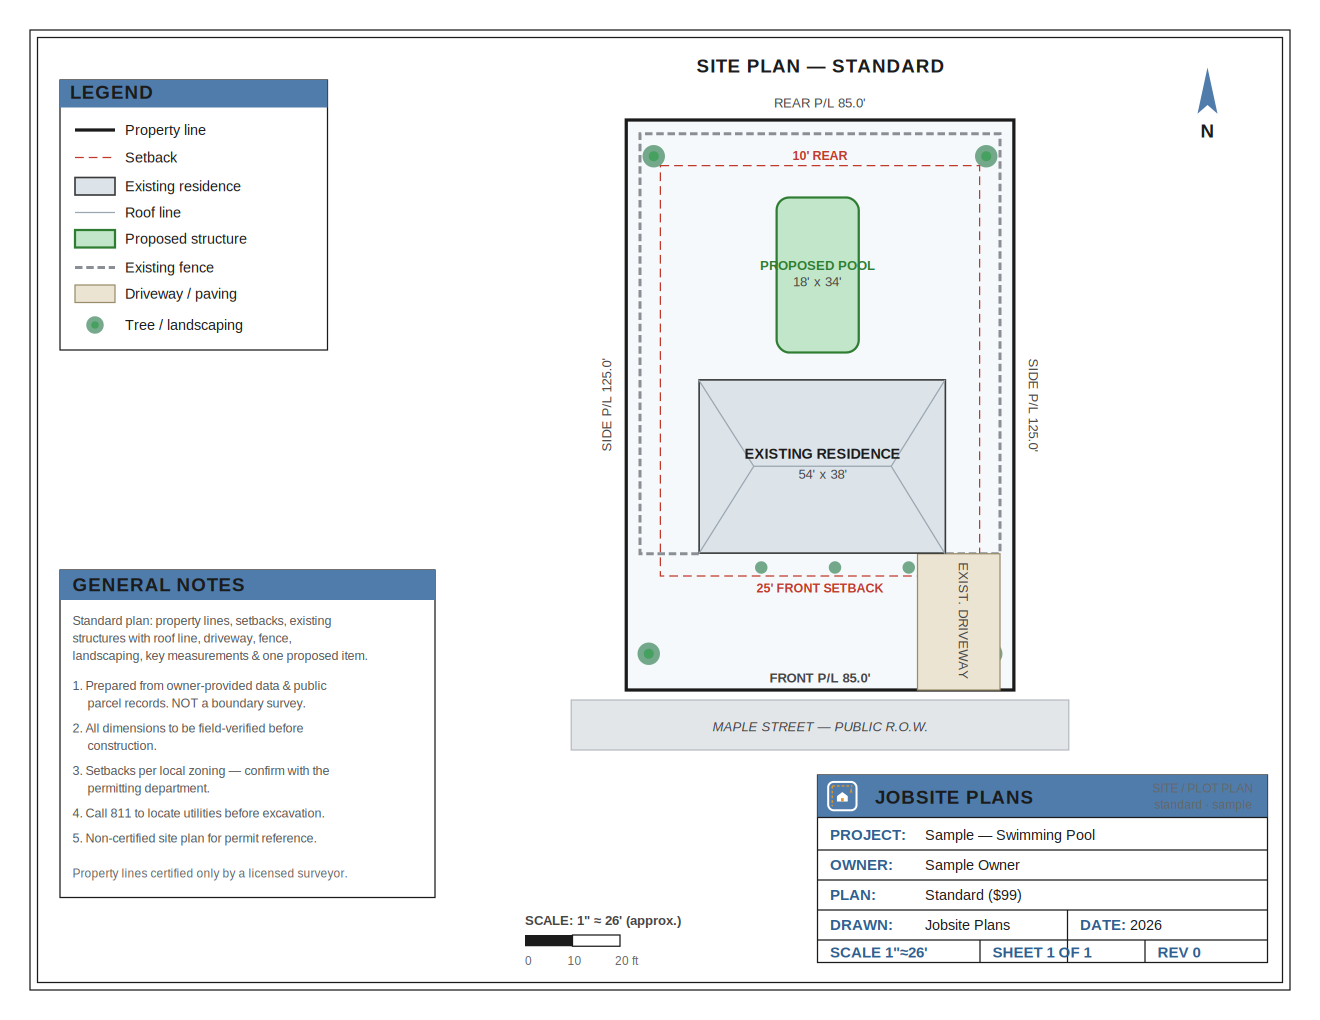Click the north arrow compass icon
Viewport: 1320px width, 1020px height.
tap(1207, 91)
